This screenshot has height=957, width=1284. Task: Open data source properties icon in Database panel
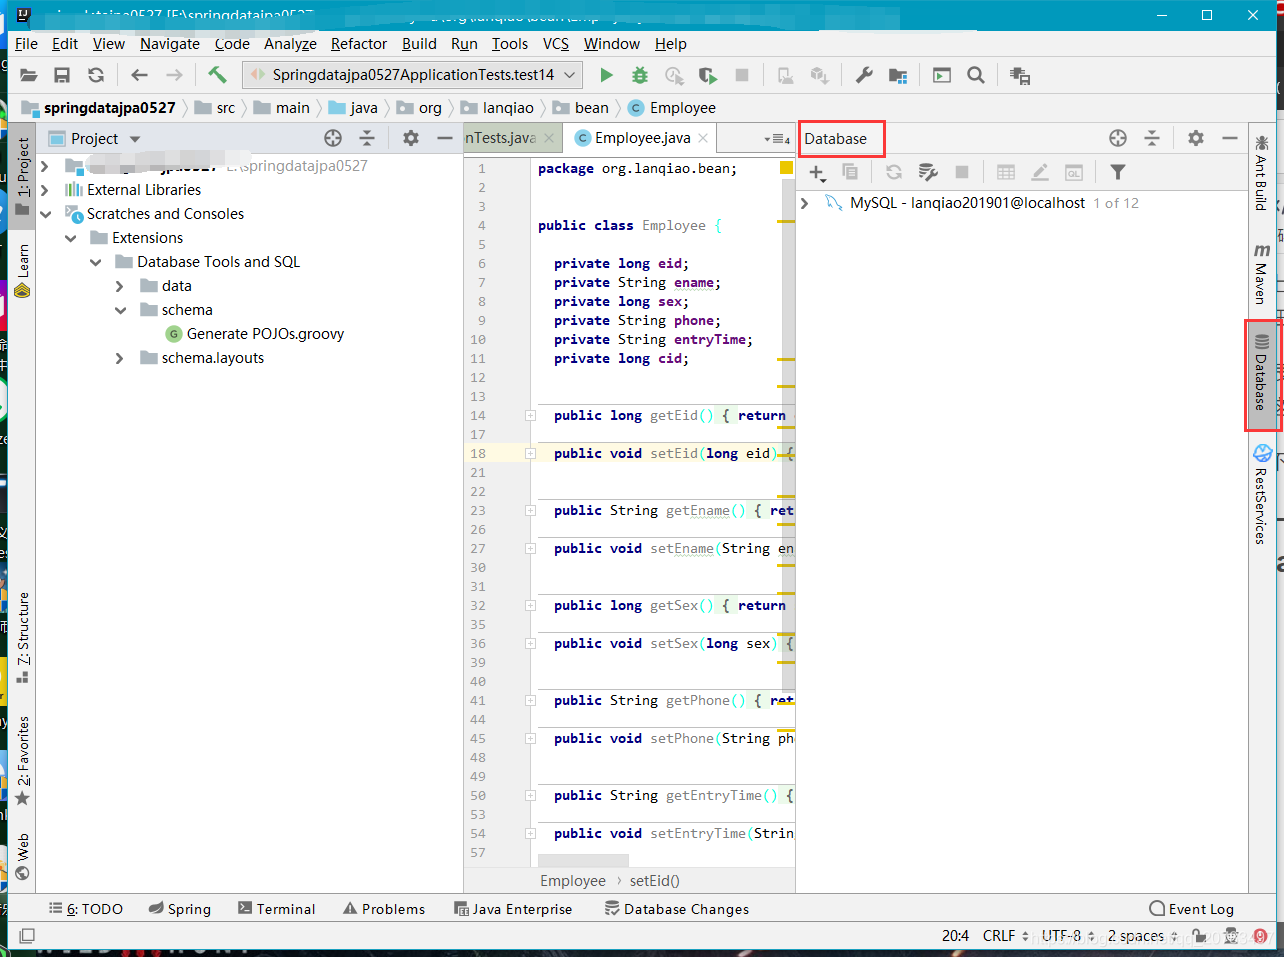coord(928,173)
